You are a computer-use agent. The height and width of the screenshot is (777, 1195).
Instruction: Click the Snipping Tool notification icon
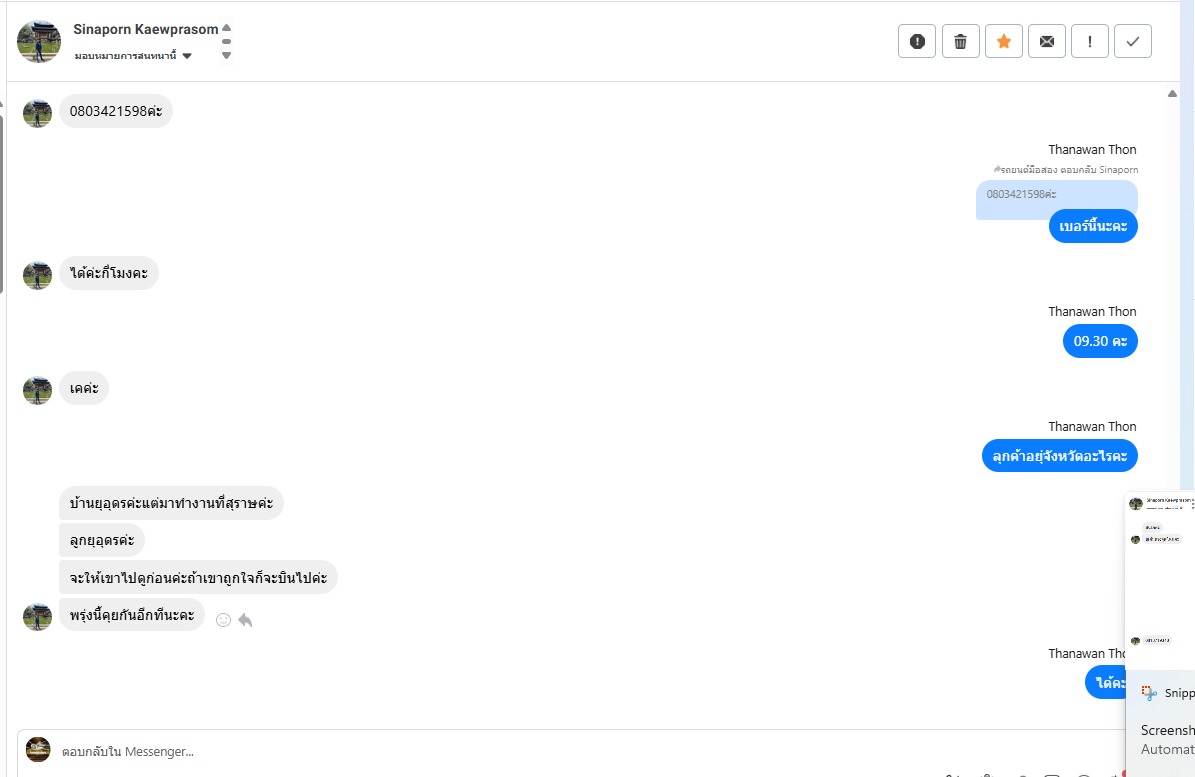[x=1148, y=693]
